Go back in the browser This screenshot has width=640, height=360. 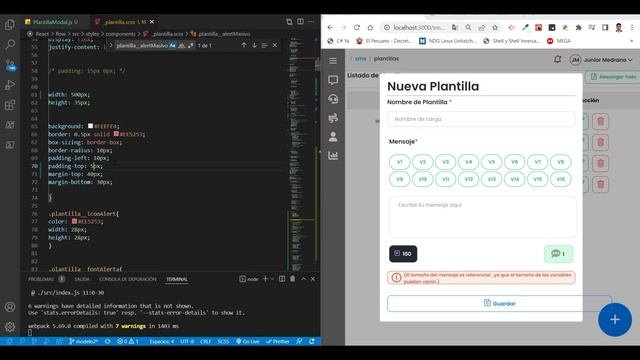pos(330,27)
